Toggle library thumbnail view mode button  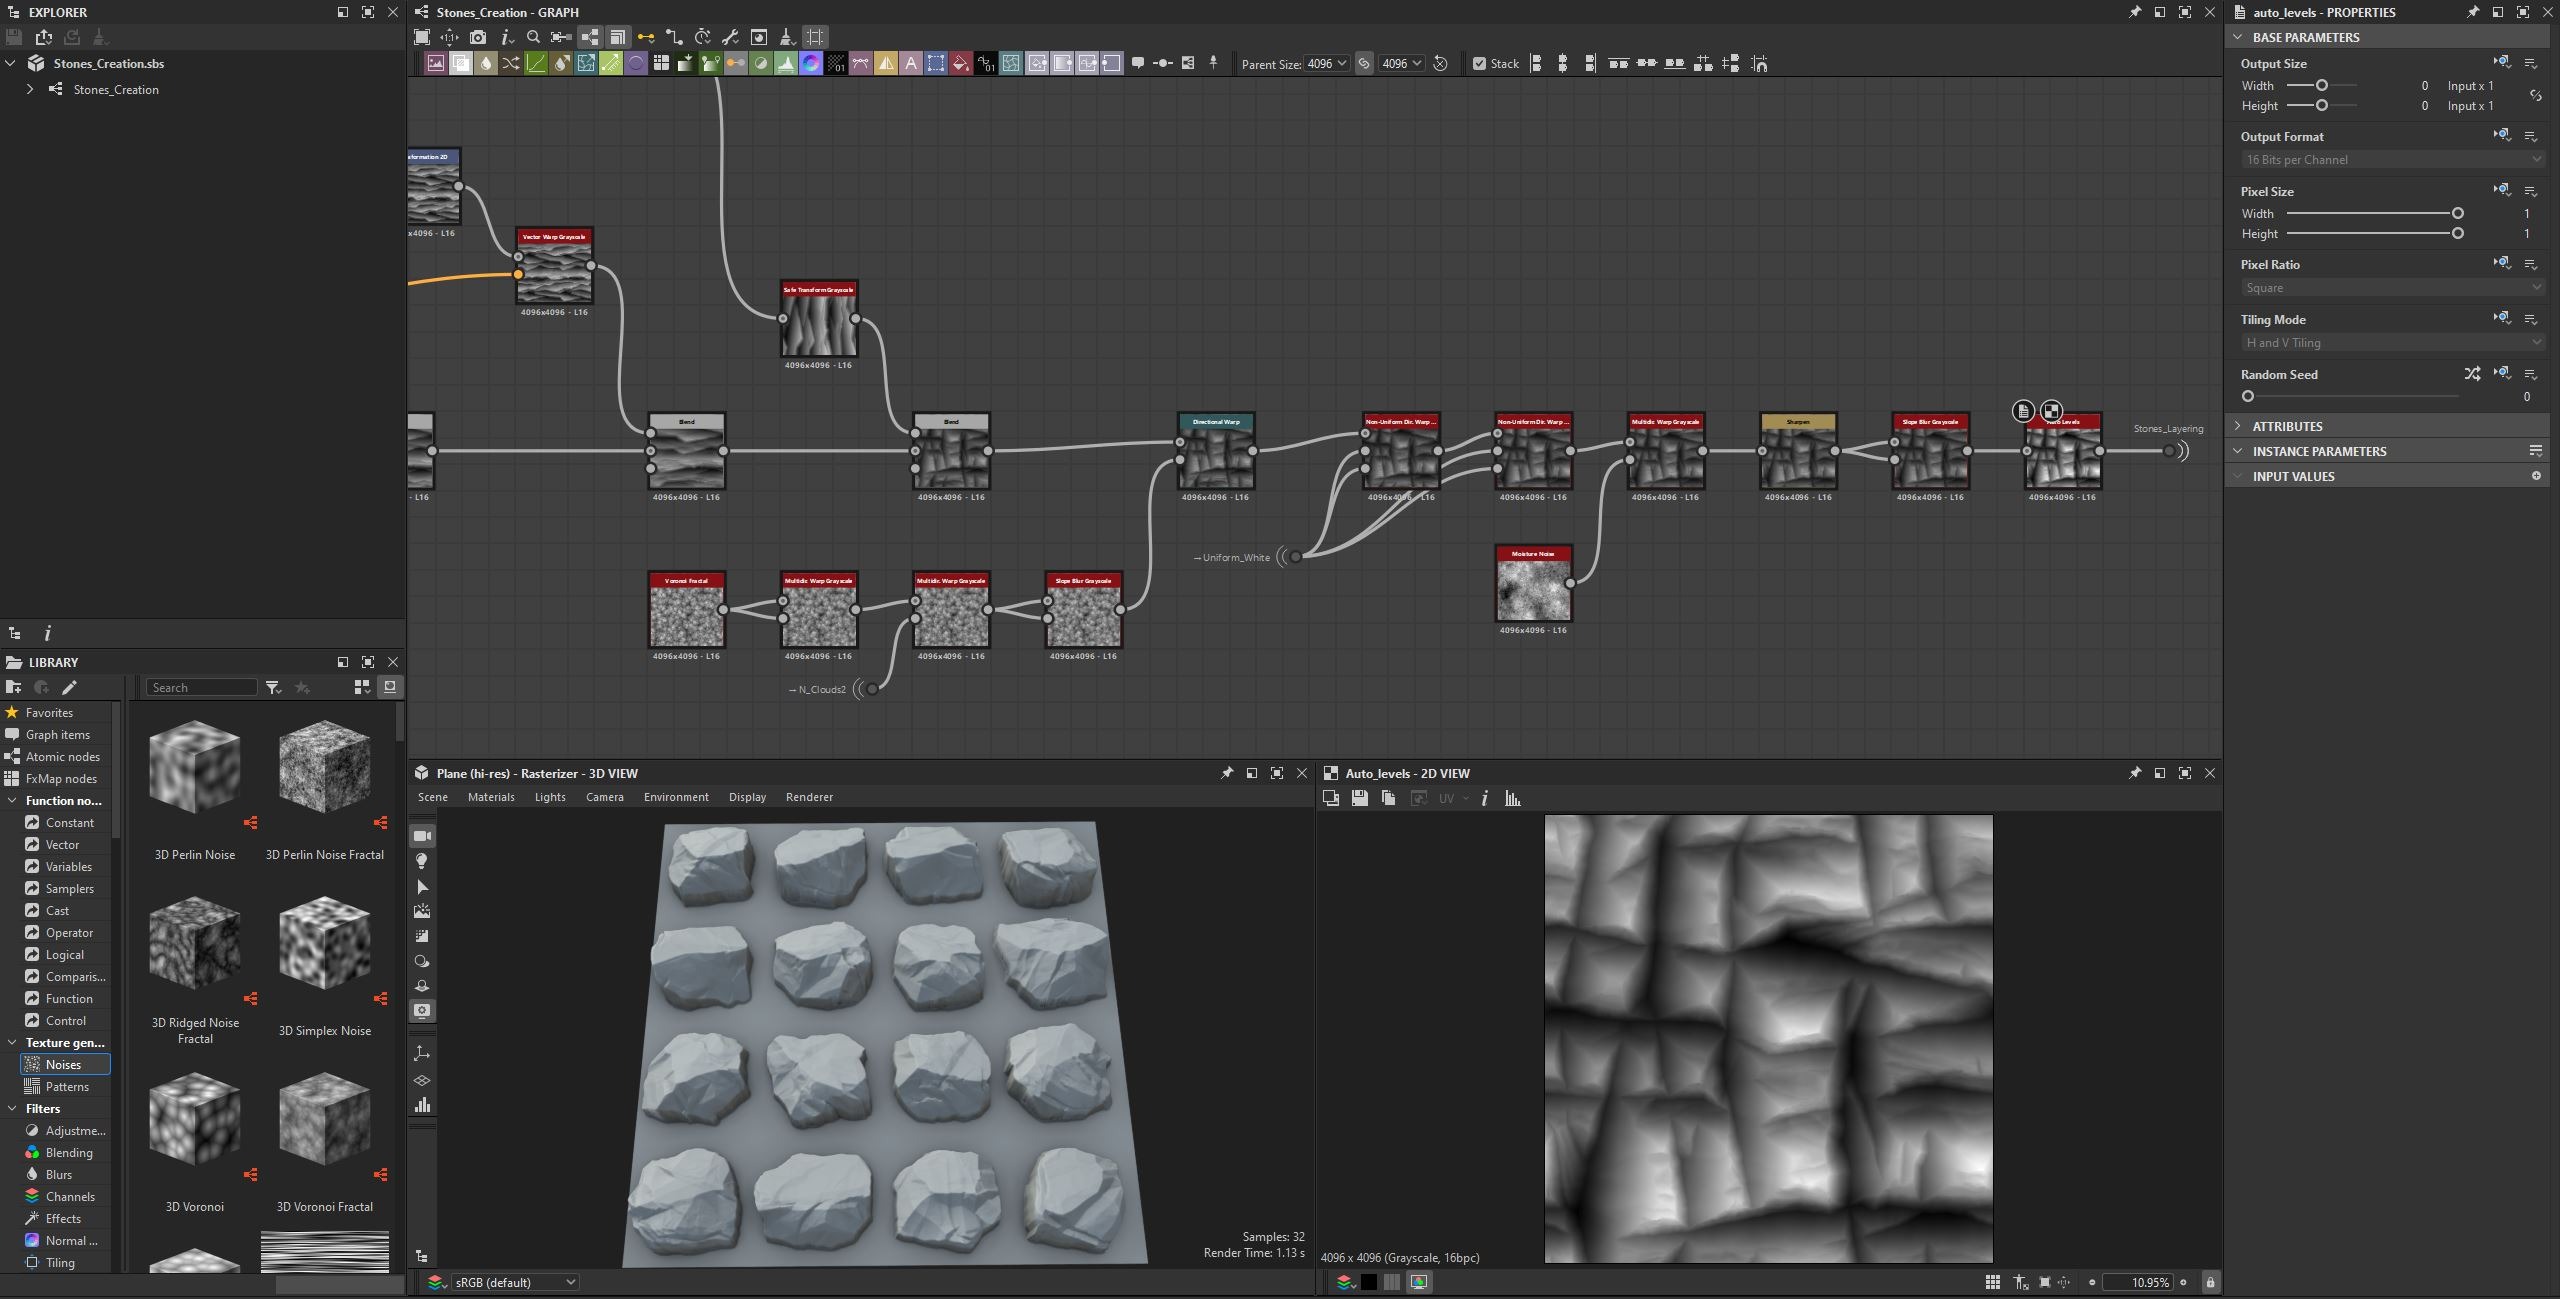pyautogui.click(x=362, y=687)
